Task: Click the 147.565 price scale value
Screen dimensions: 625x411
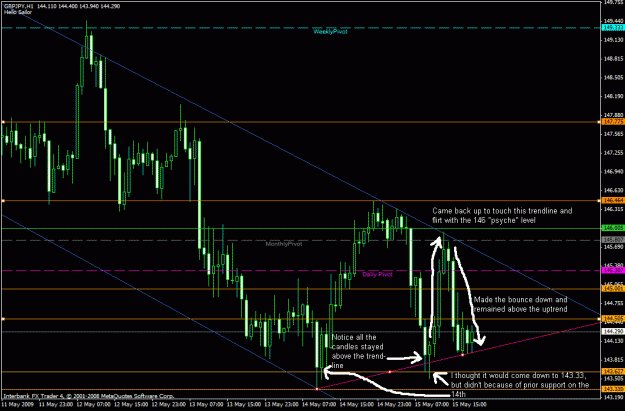Action: pos(613,134)
